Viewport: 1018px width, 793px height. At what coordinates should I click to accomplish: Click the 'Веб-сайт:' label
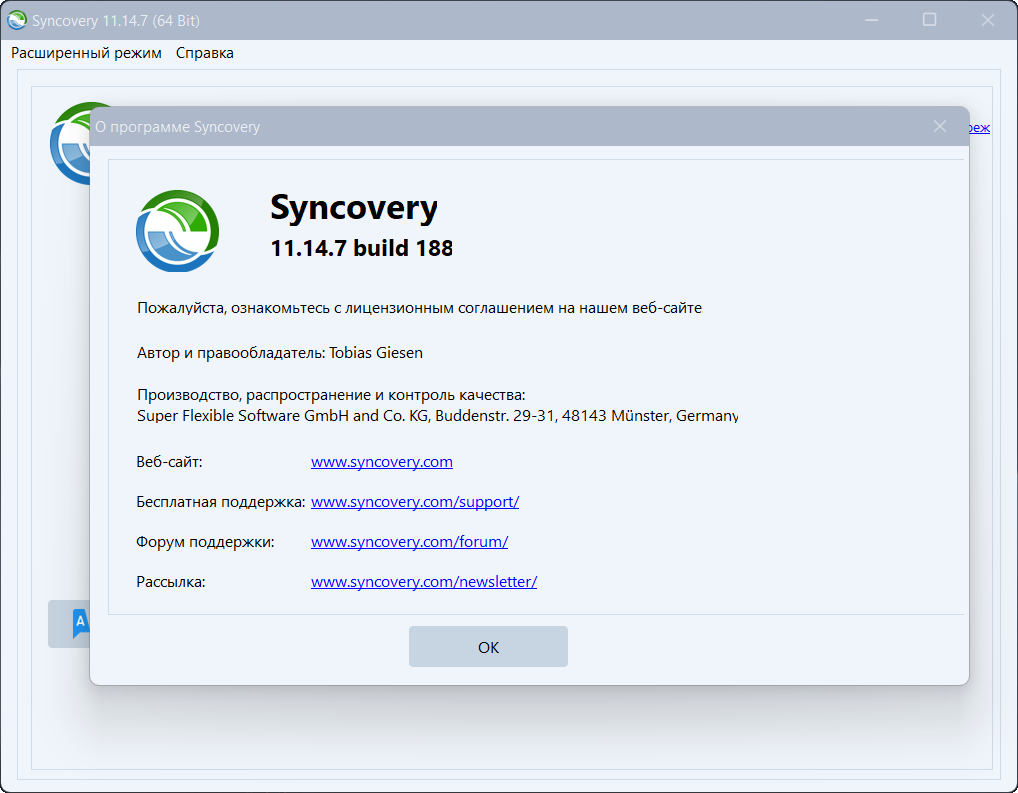click(x=169, y=462)
